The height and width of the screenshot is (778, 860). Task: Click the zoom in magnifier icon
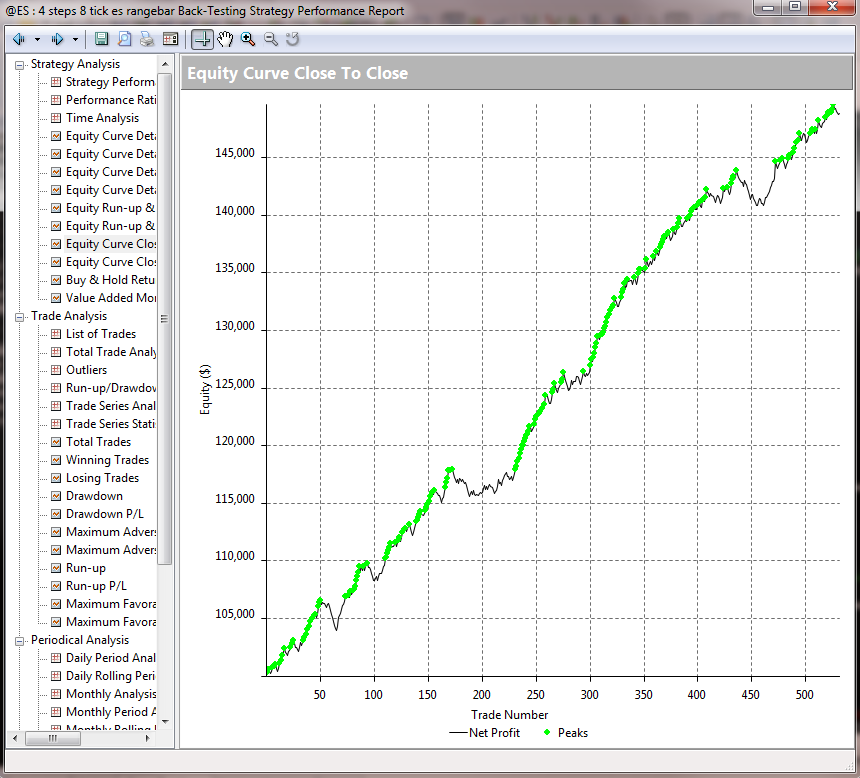[248, 39]
